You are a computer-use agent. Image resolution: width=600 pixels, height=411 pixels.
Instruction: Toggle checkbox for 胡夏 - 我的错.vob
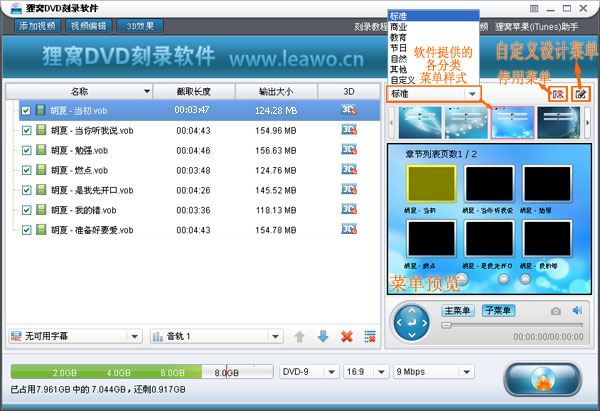[26, 210]
